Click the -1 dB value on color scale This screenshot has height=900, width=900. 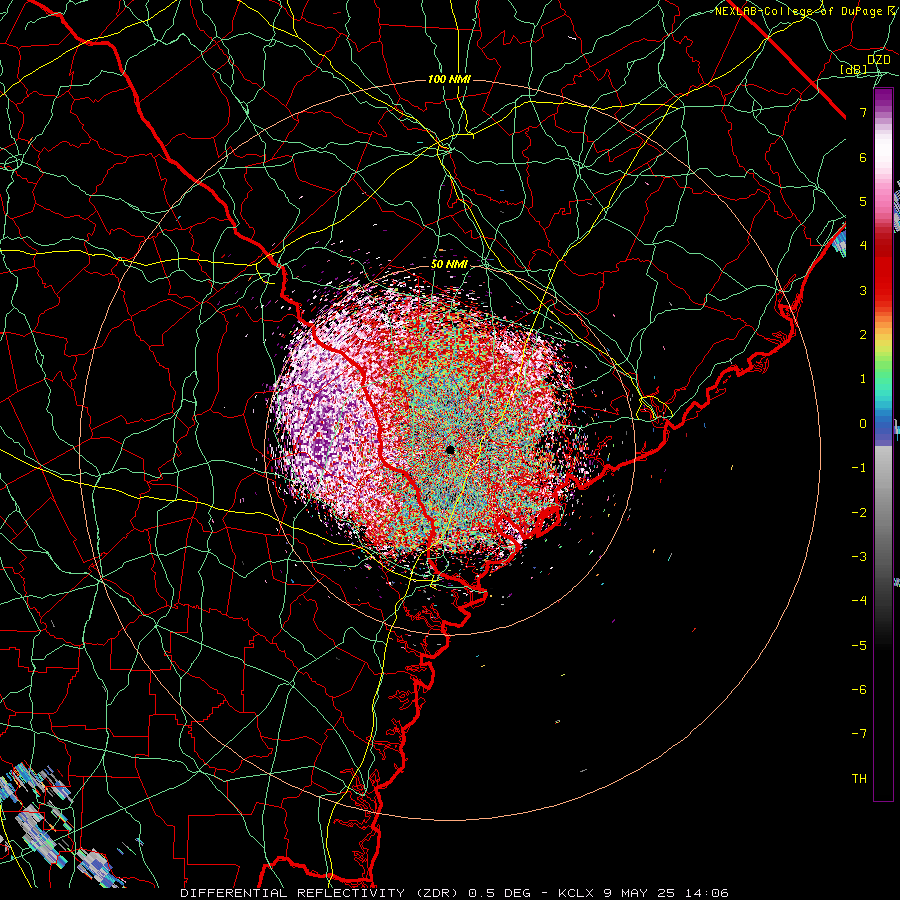[859, 468]
